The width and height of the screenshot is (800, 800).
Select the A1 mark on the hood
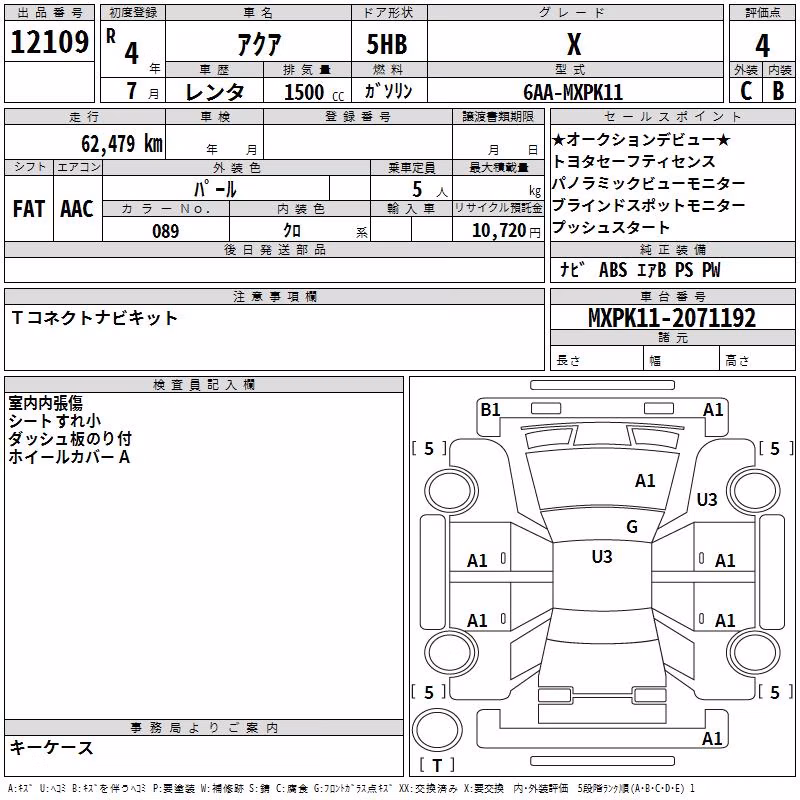tap(645, 481)
